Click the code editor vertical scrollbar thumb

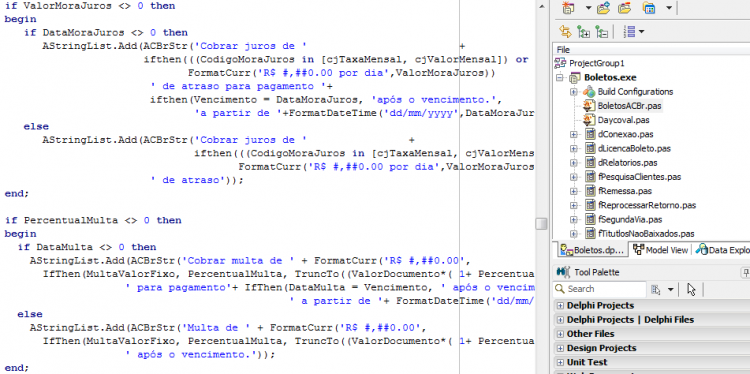pyautogui.click(x=541, y=224)
